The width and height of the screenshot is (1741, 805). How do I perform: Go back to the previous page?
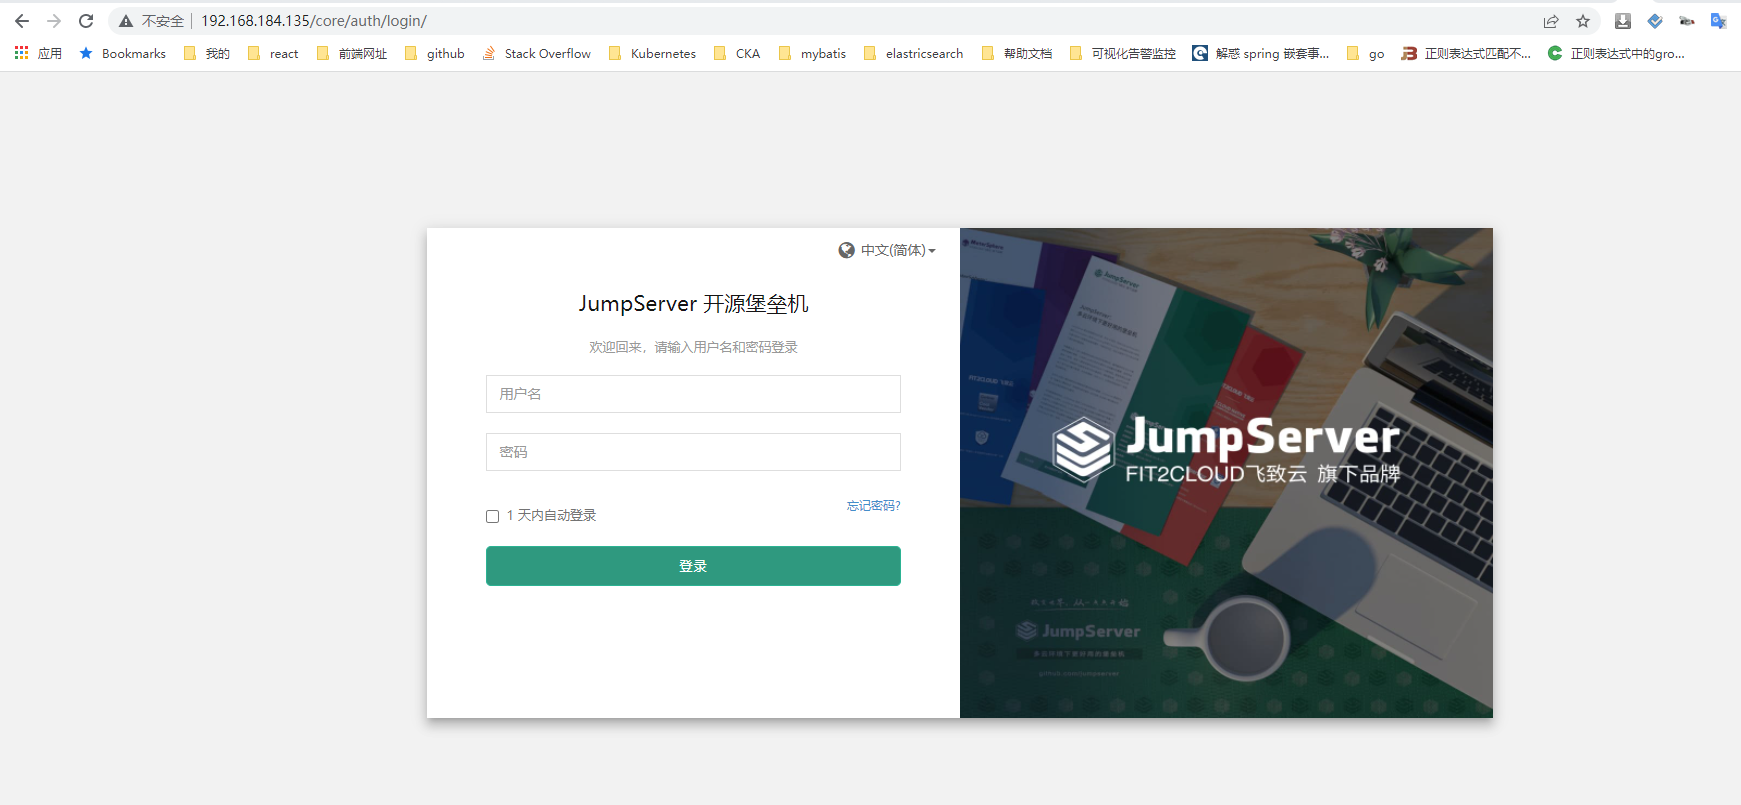22,21
